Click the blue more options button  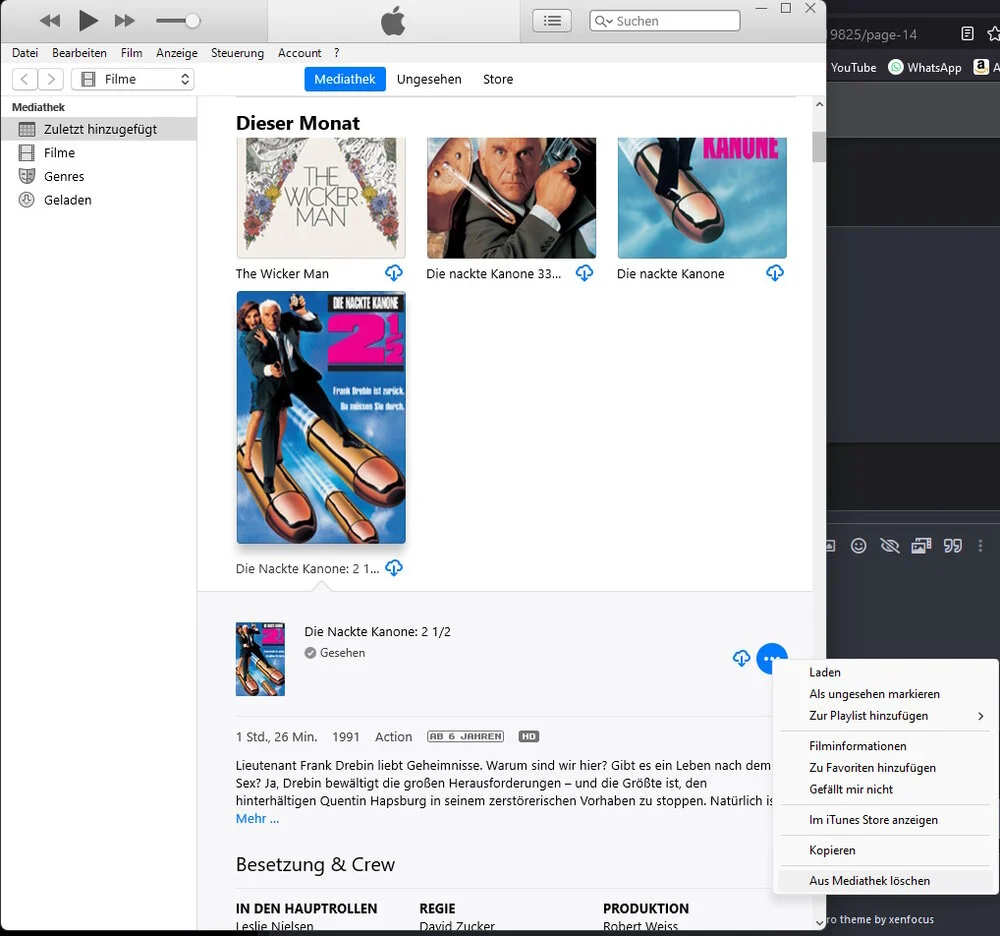coord(772,659)
